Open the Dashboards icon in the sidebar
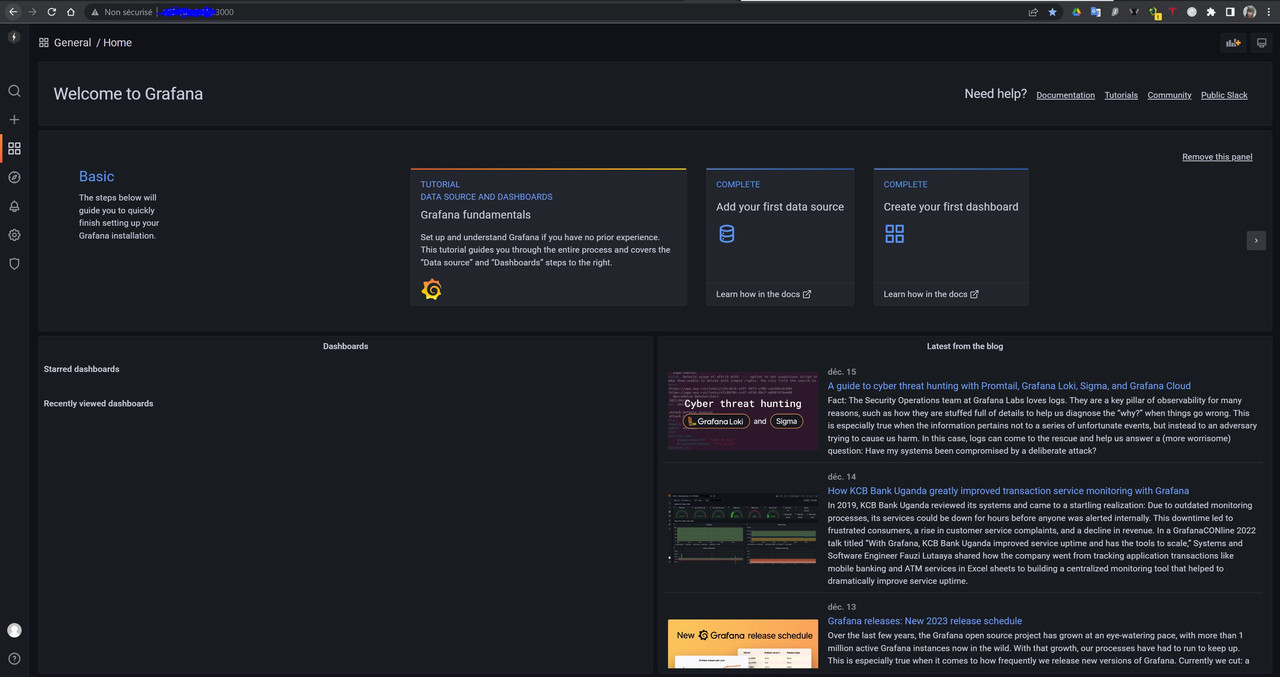 (x=14, y=149)
